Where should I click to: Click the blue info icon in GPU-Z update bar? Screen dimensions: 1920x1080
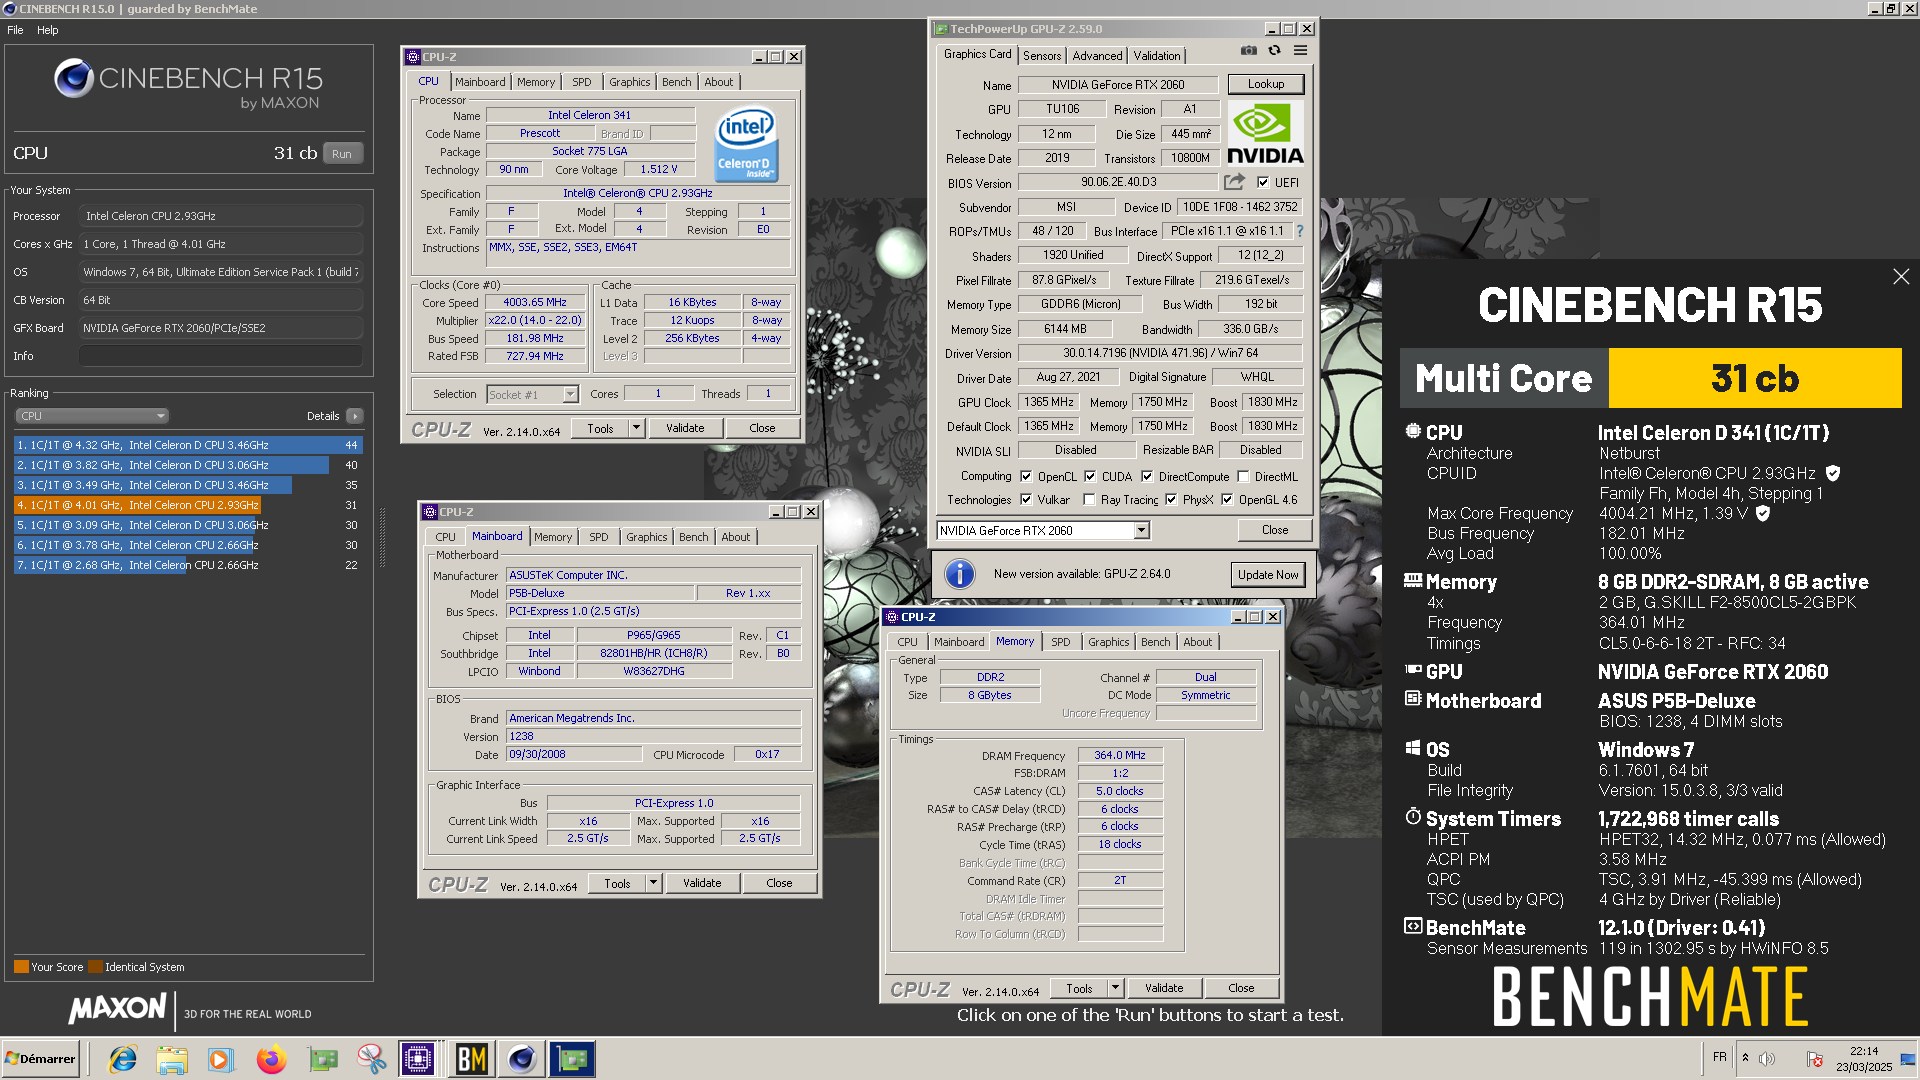tap(960, 574)
